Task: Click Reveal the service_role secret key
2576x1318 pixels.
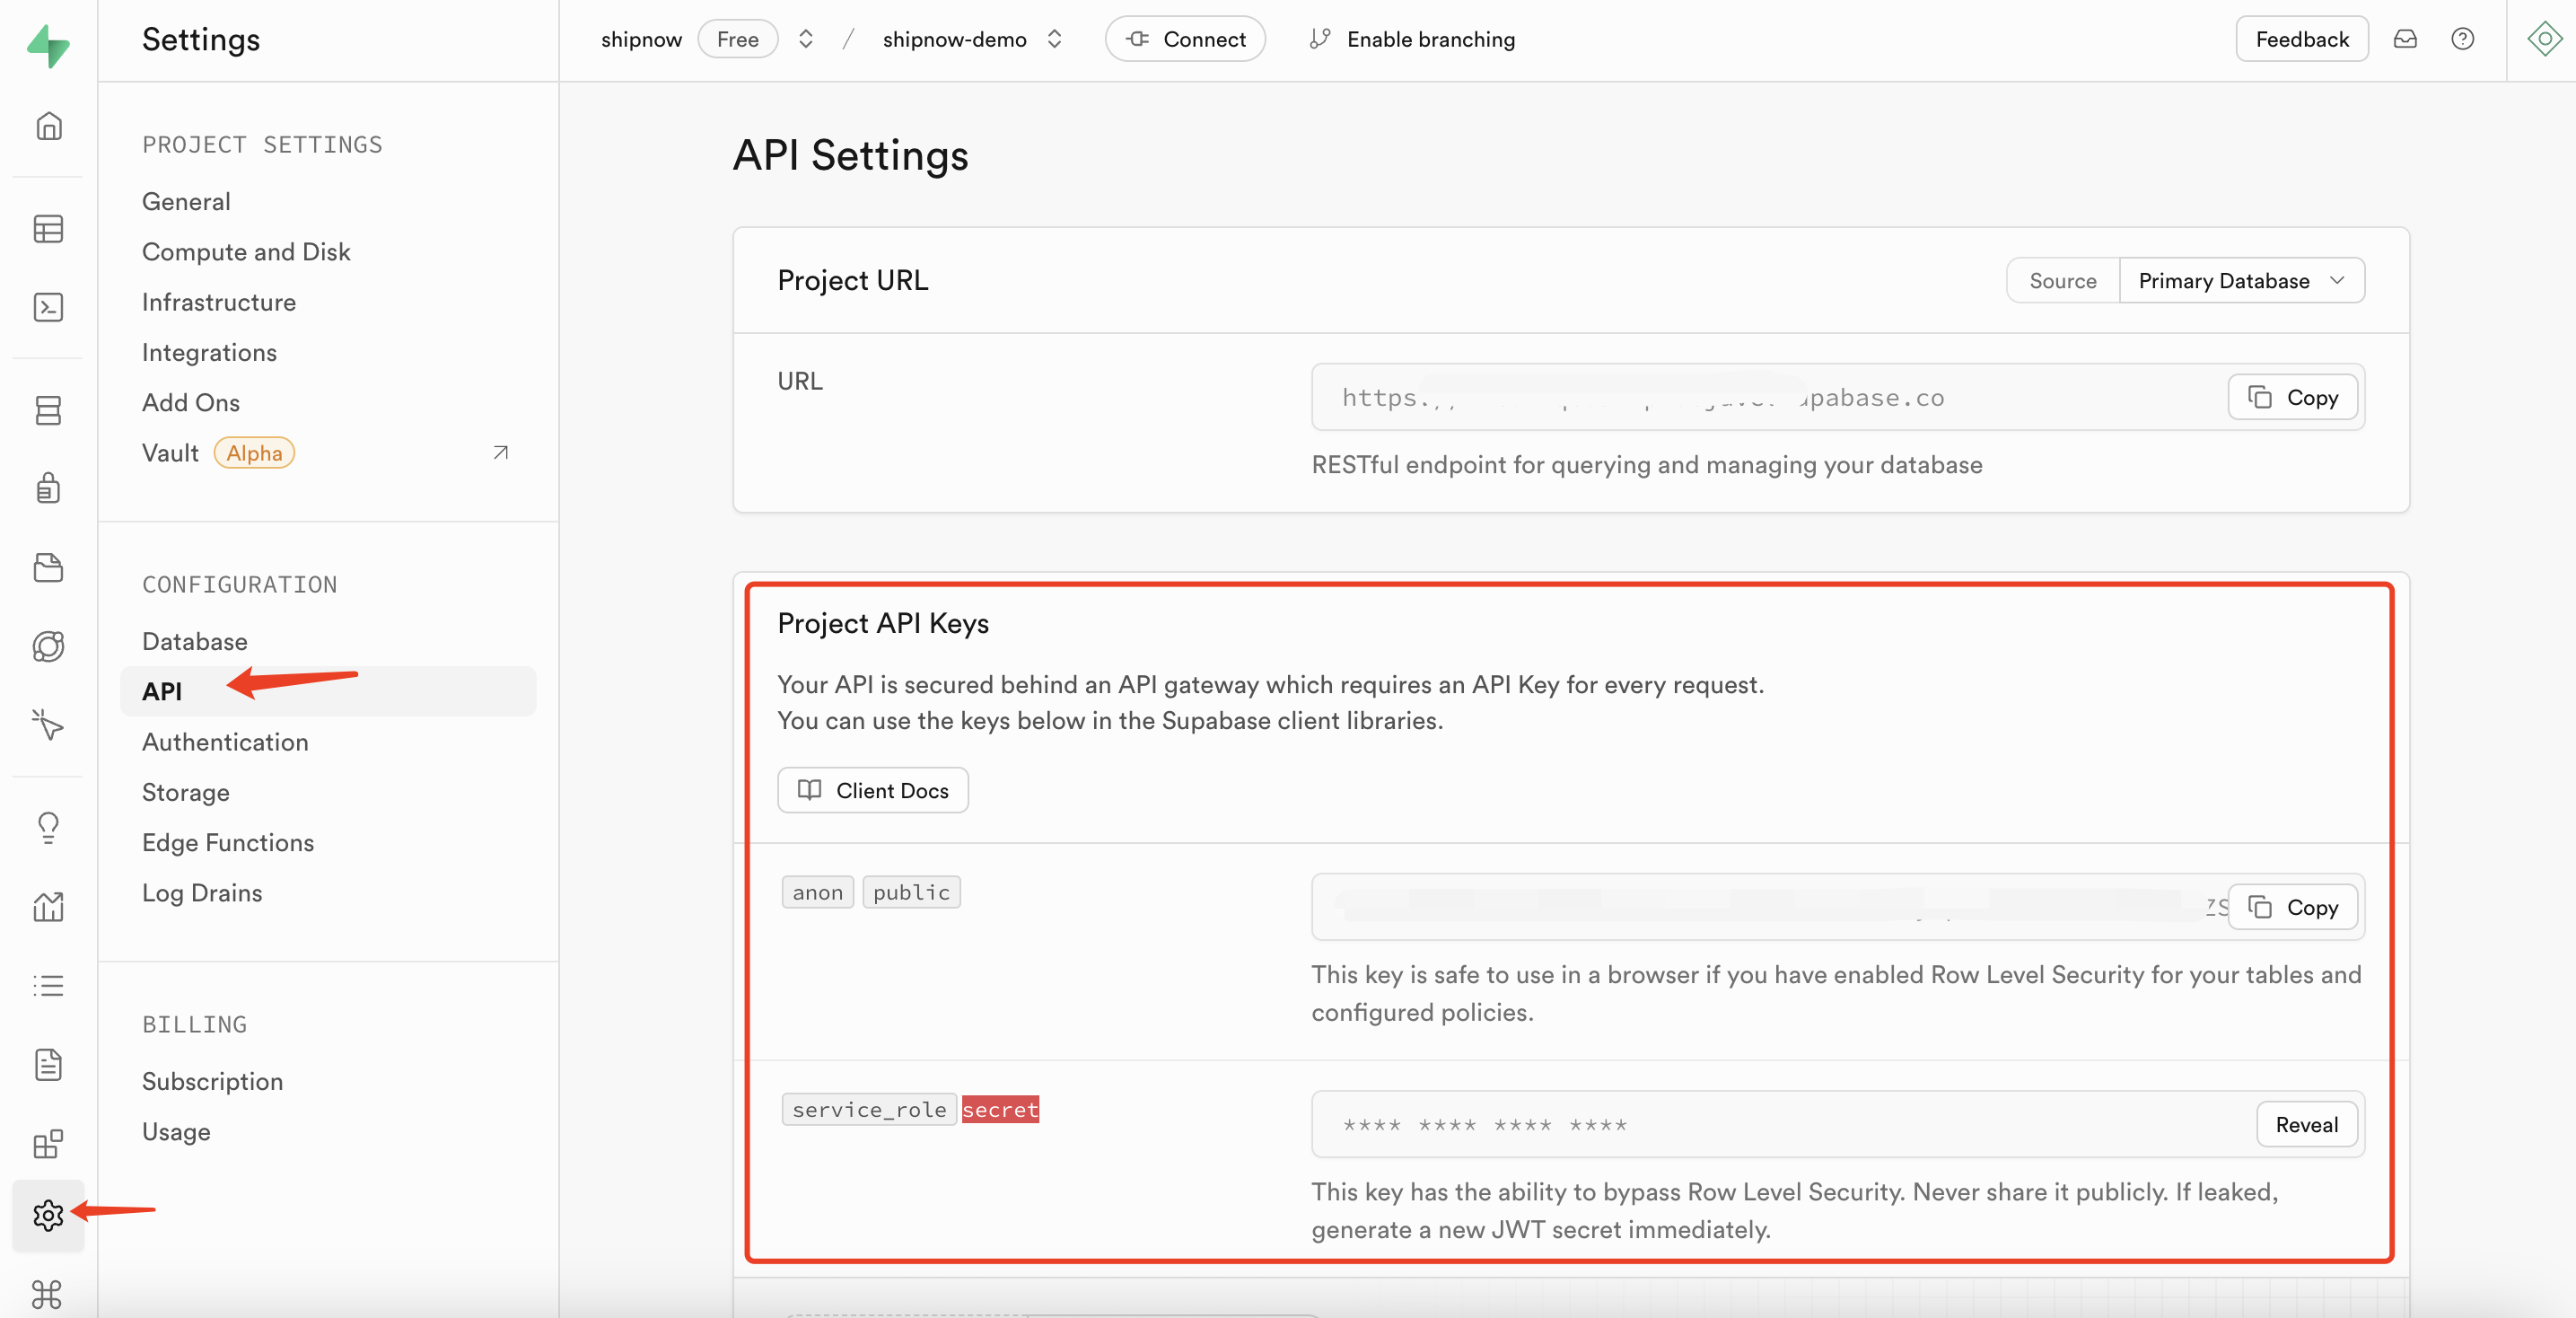Action: coord(2307,1123)
